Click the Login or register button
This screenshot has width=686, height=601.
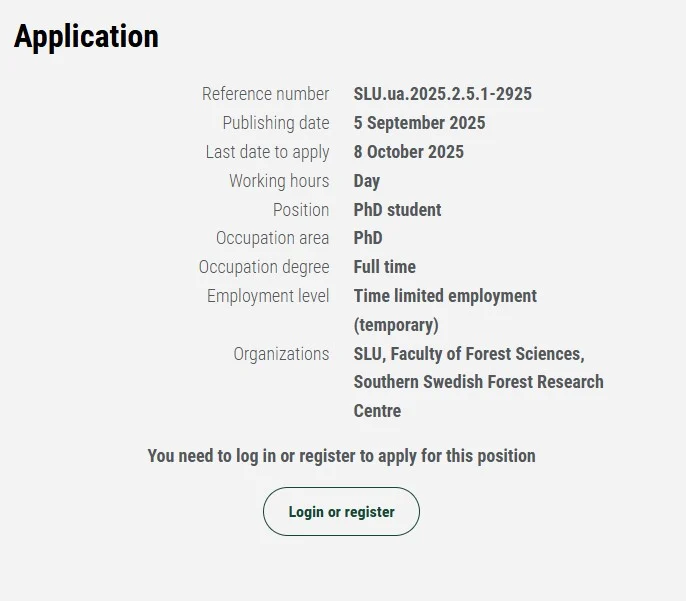(x=341, y=512)
